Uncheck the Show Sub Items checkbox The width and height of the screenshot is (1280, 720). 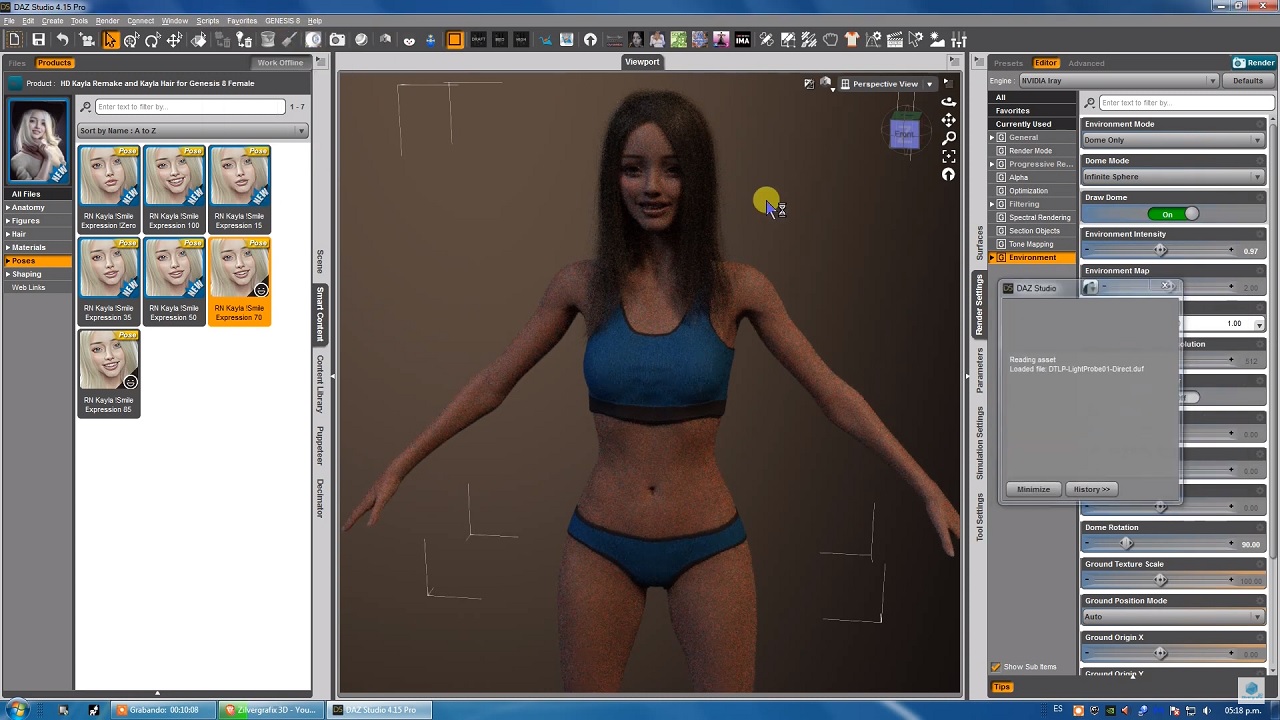[996, 667]
